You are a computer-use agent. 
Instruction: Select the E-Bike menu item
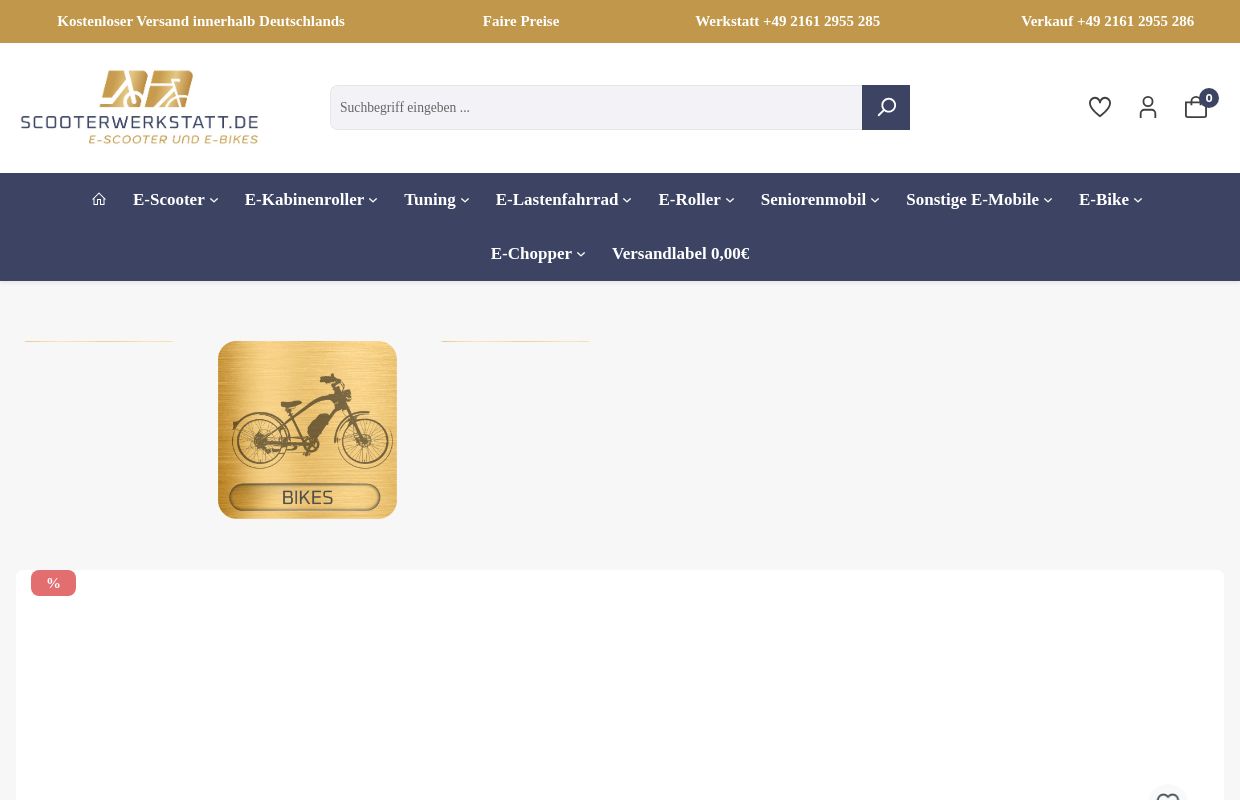pyautogui.click(x=1110, y=200)
